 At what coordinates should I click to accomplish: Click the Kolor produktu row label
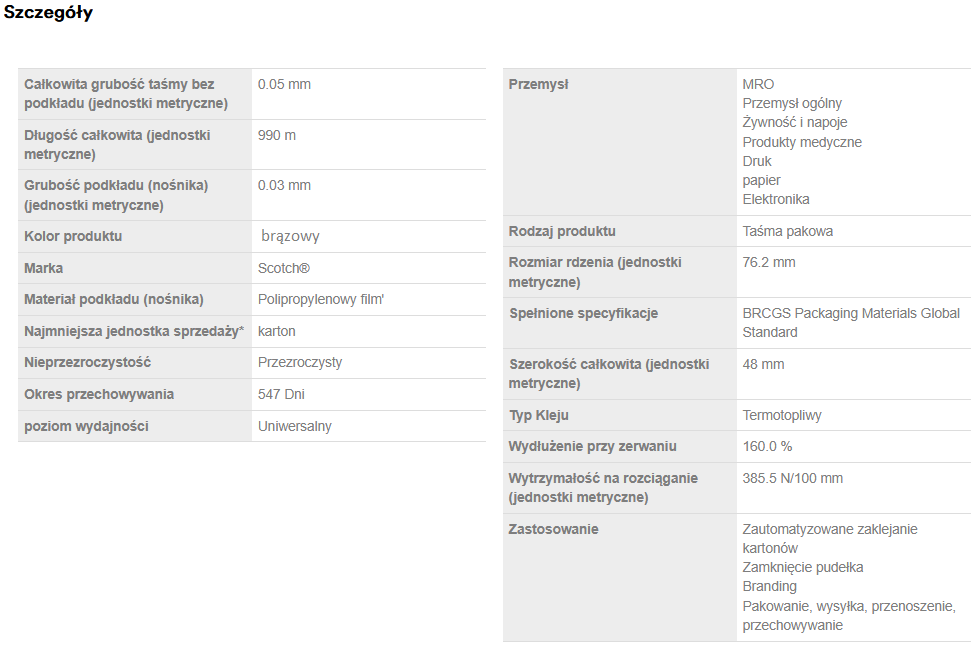point(73,237)
